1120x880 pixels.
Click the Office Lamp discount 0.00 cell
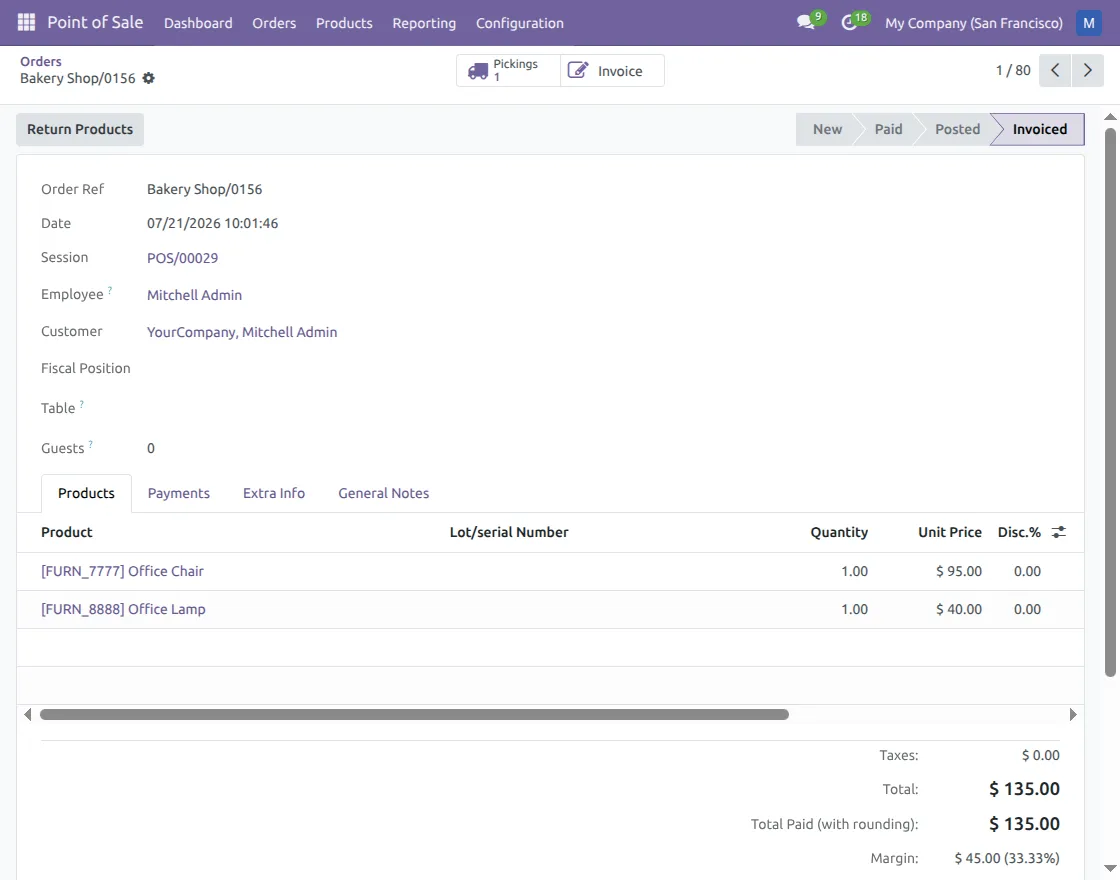(x=1027, y=609)
